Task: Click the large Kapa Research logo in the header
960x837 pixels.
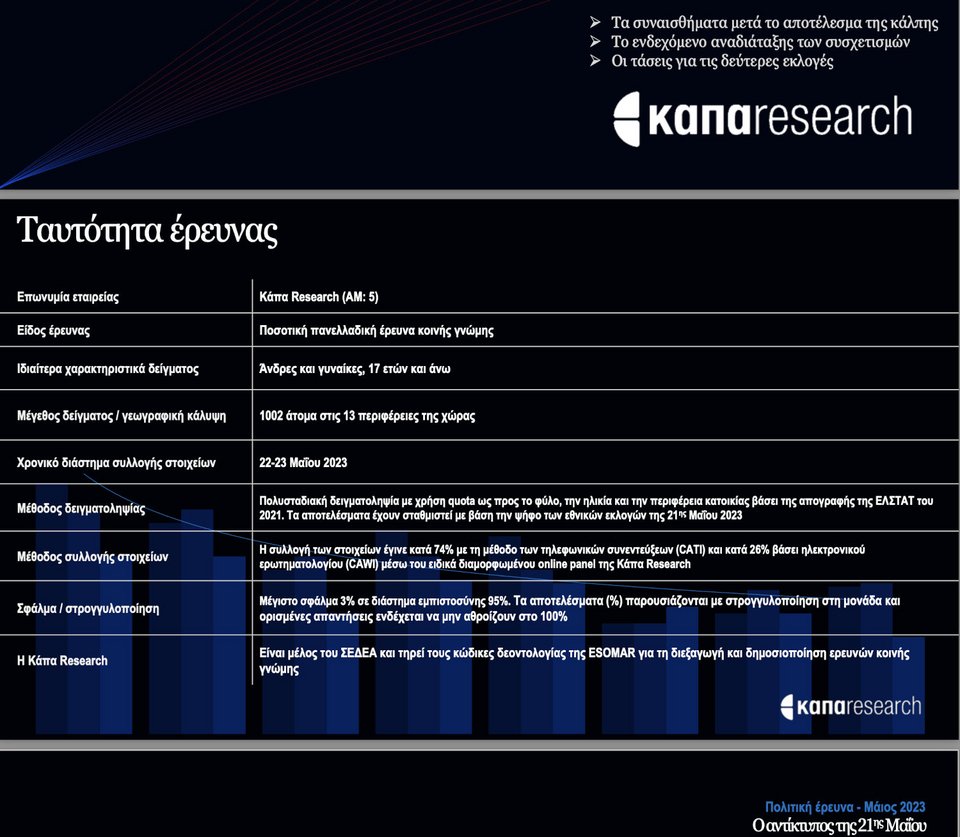Action: coord(763,119)
